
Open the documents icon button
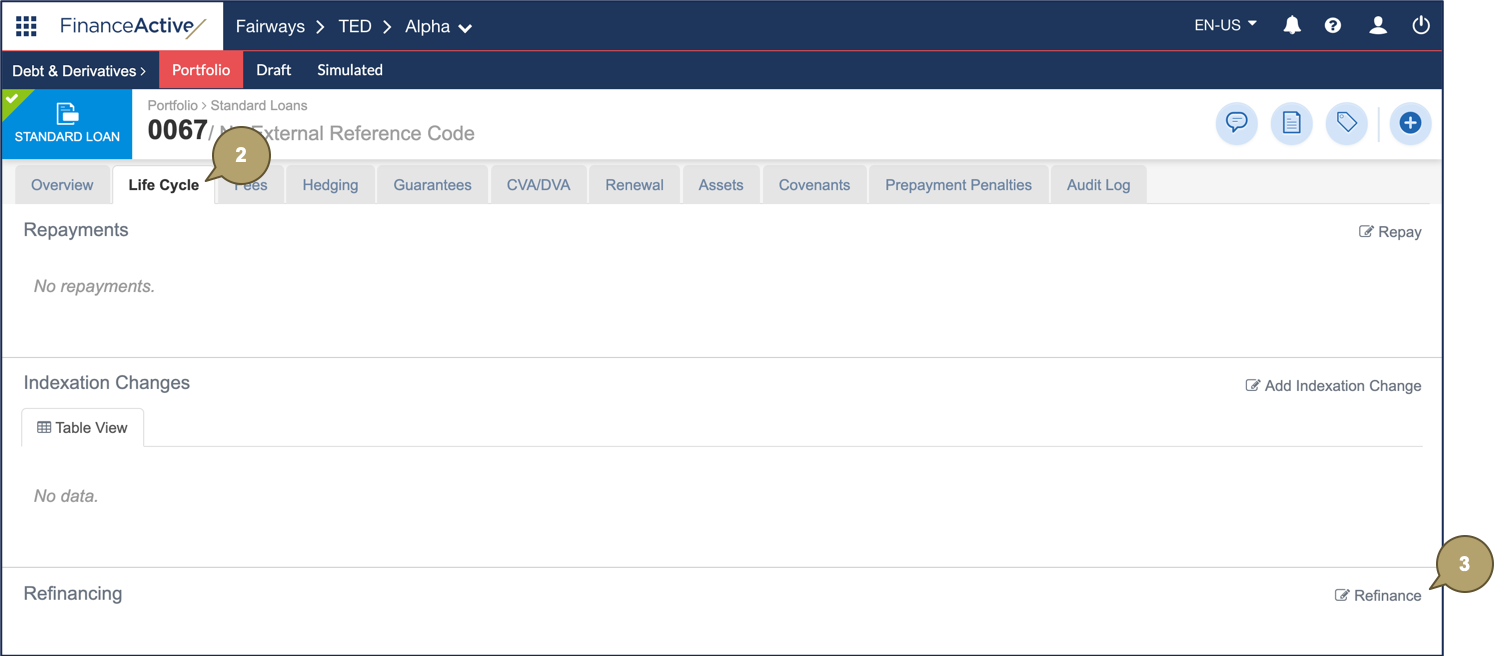[1292, 123]
